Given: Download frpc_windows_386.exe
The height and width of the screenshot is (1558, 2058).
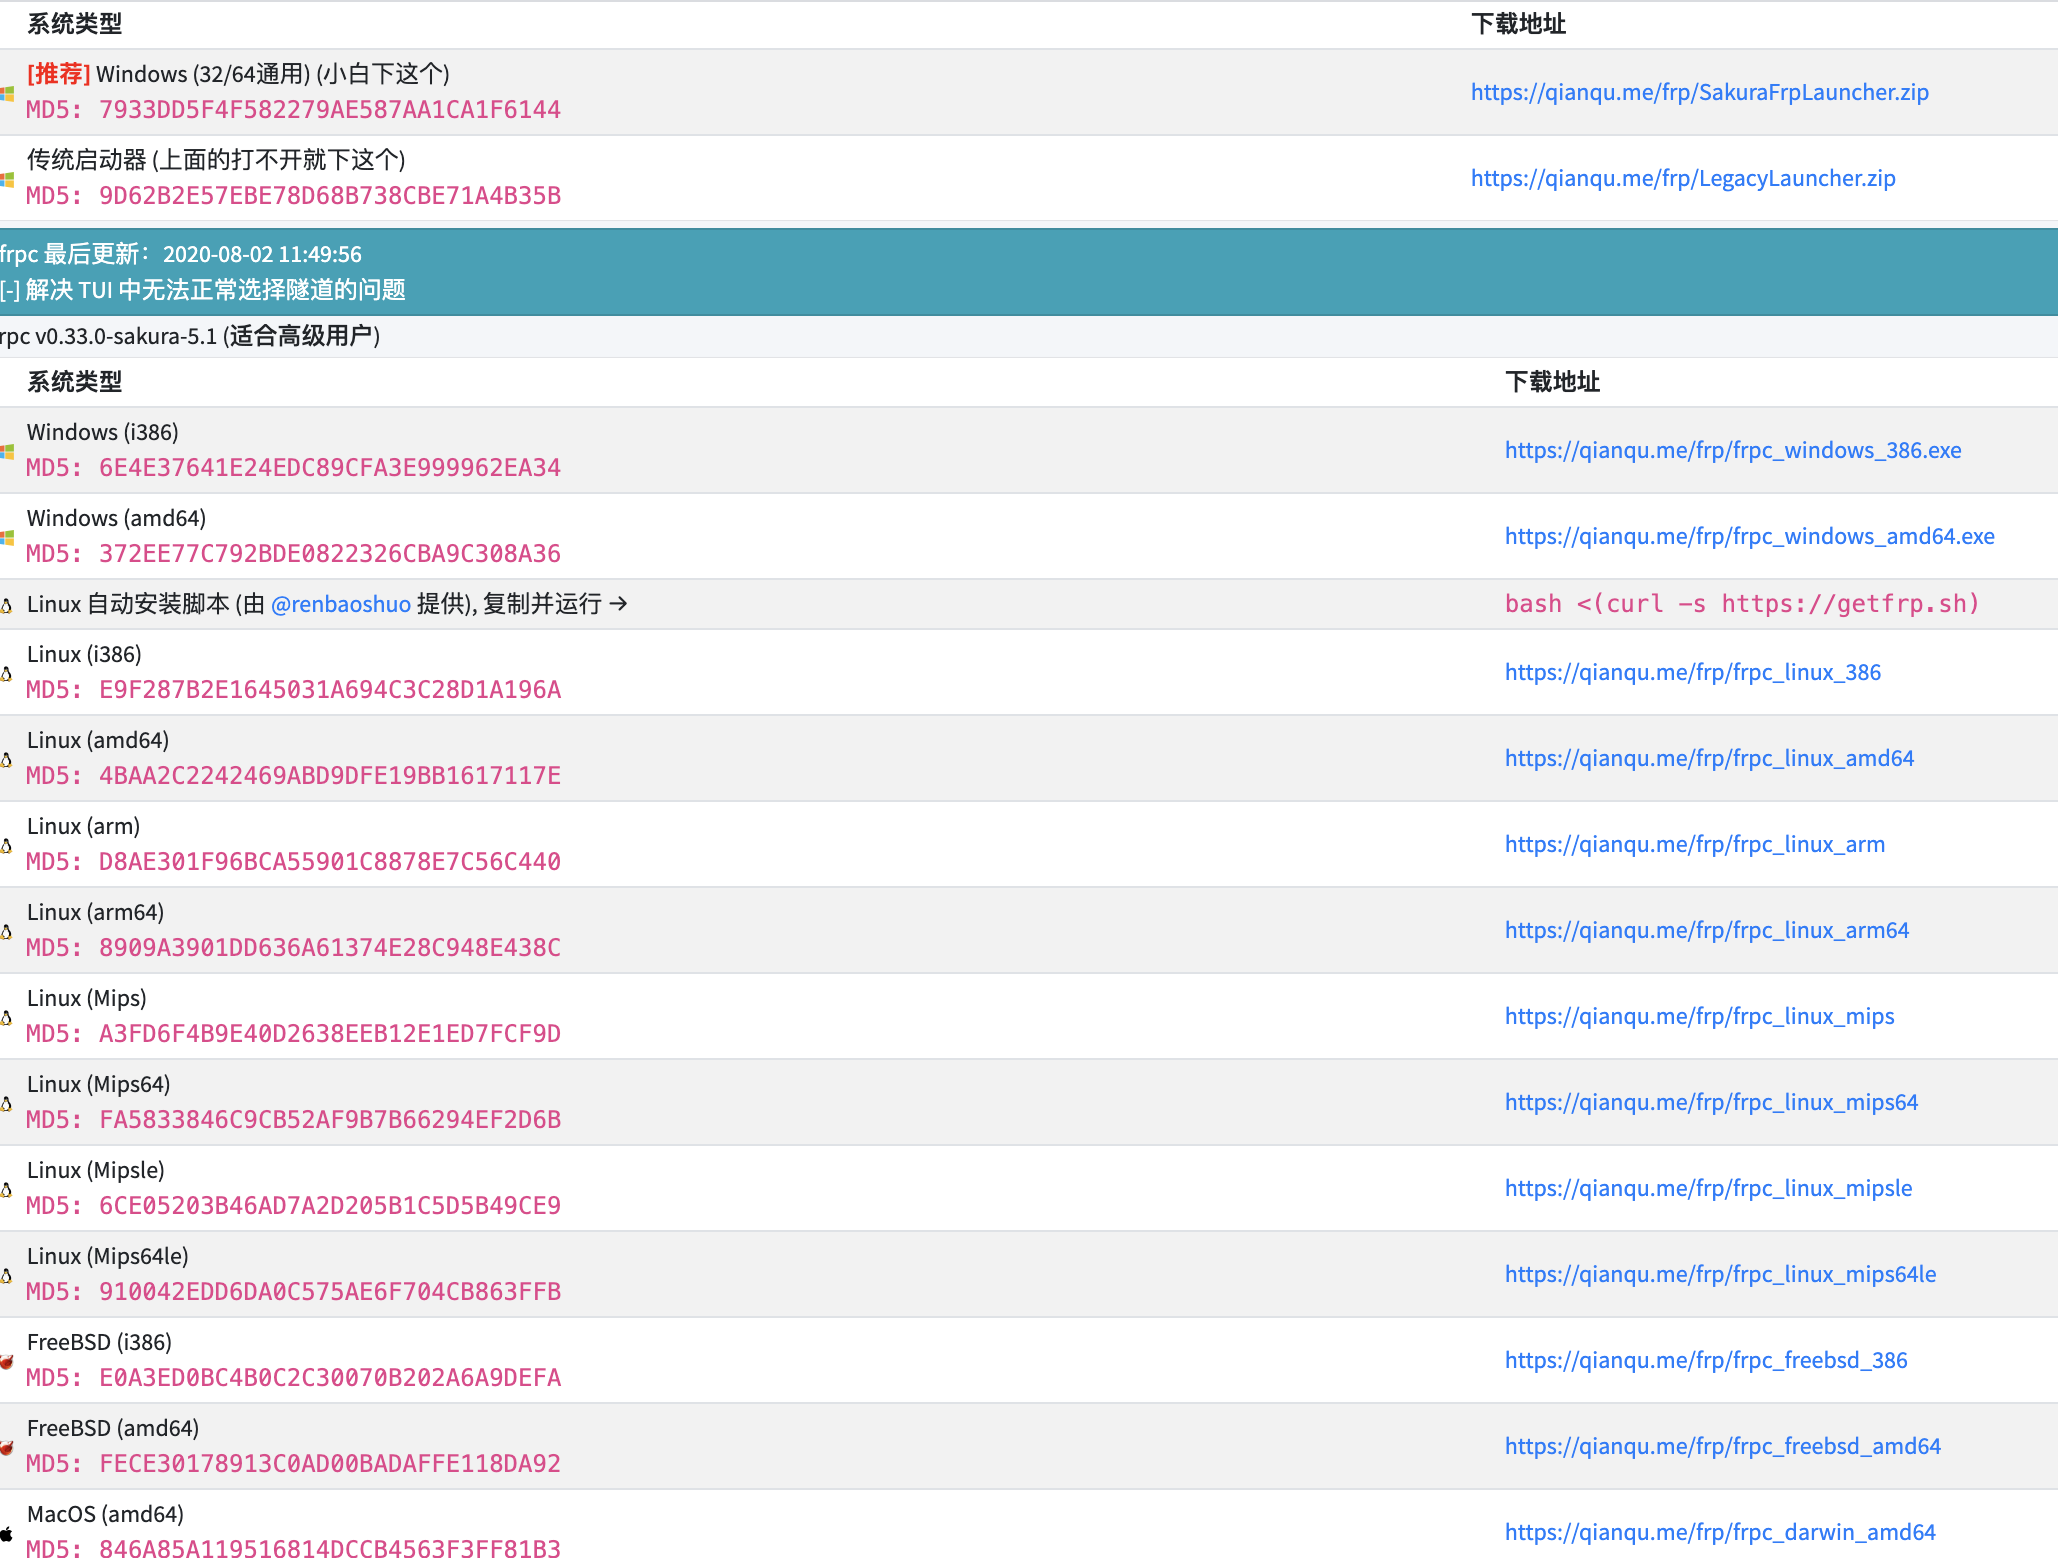Looking at the screenshot, I should (x=1732, y=450).
